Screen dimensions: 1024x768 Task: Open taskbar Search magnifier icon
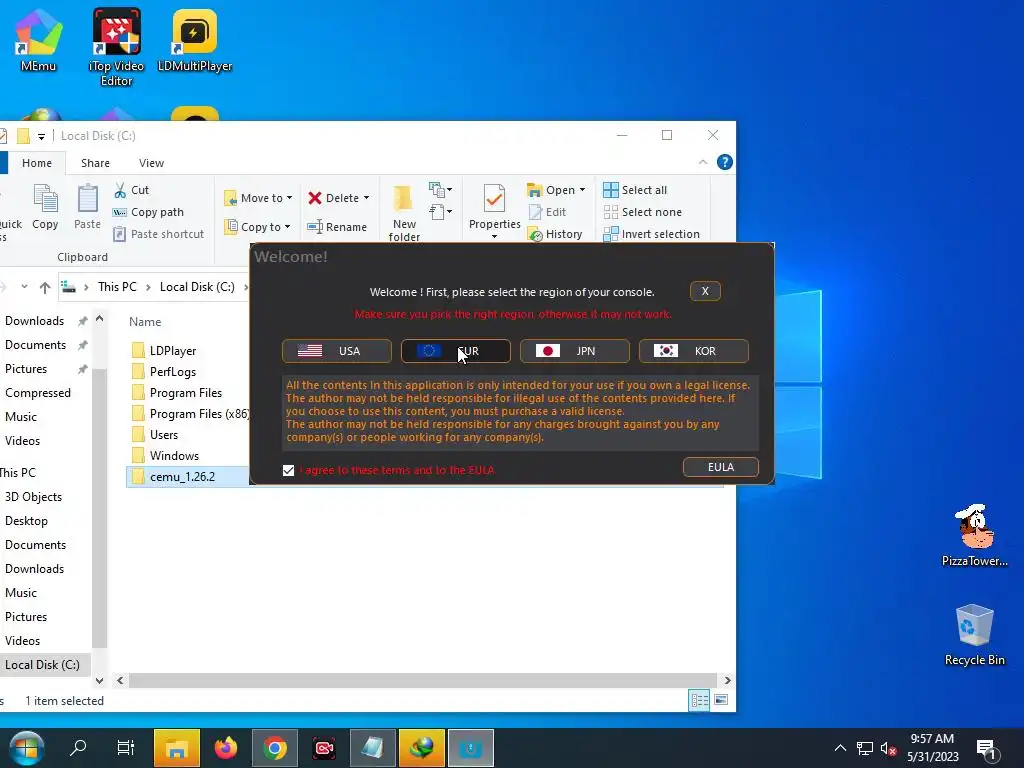pos(78,748)
